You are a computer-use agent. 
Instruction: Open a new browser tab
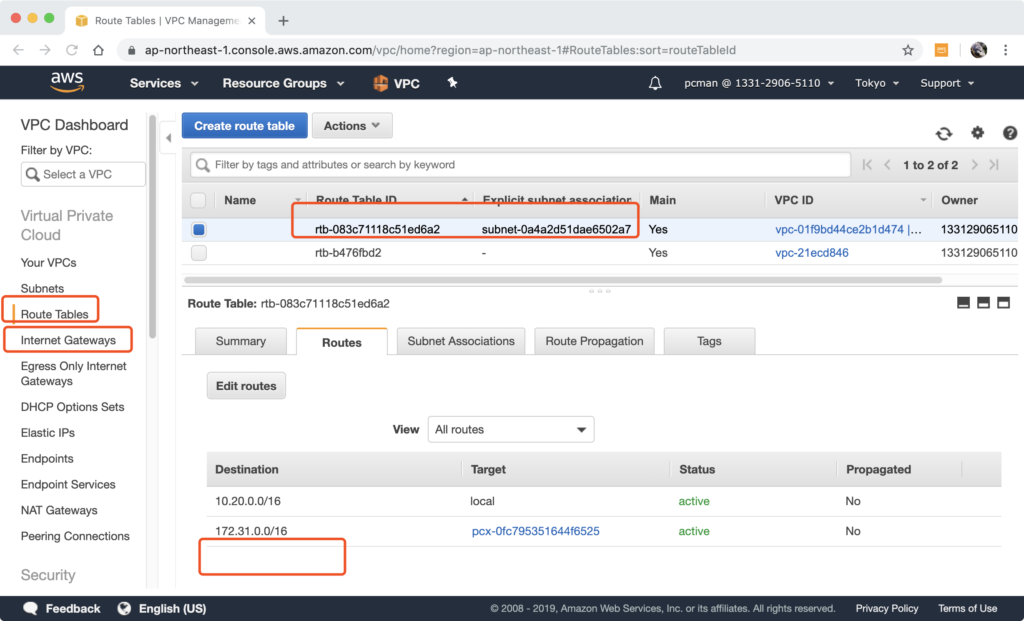[x=283, y=21]
